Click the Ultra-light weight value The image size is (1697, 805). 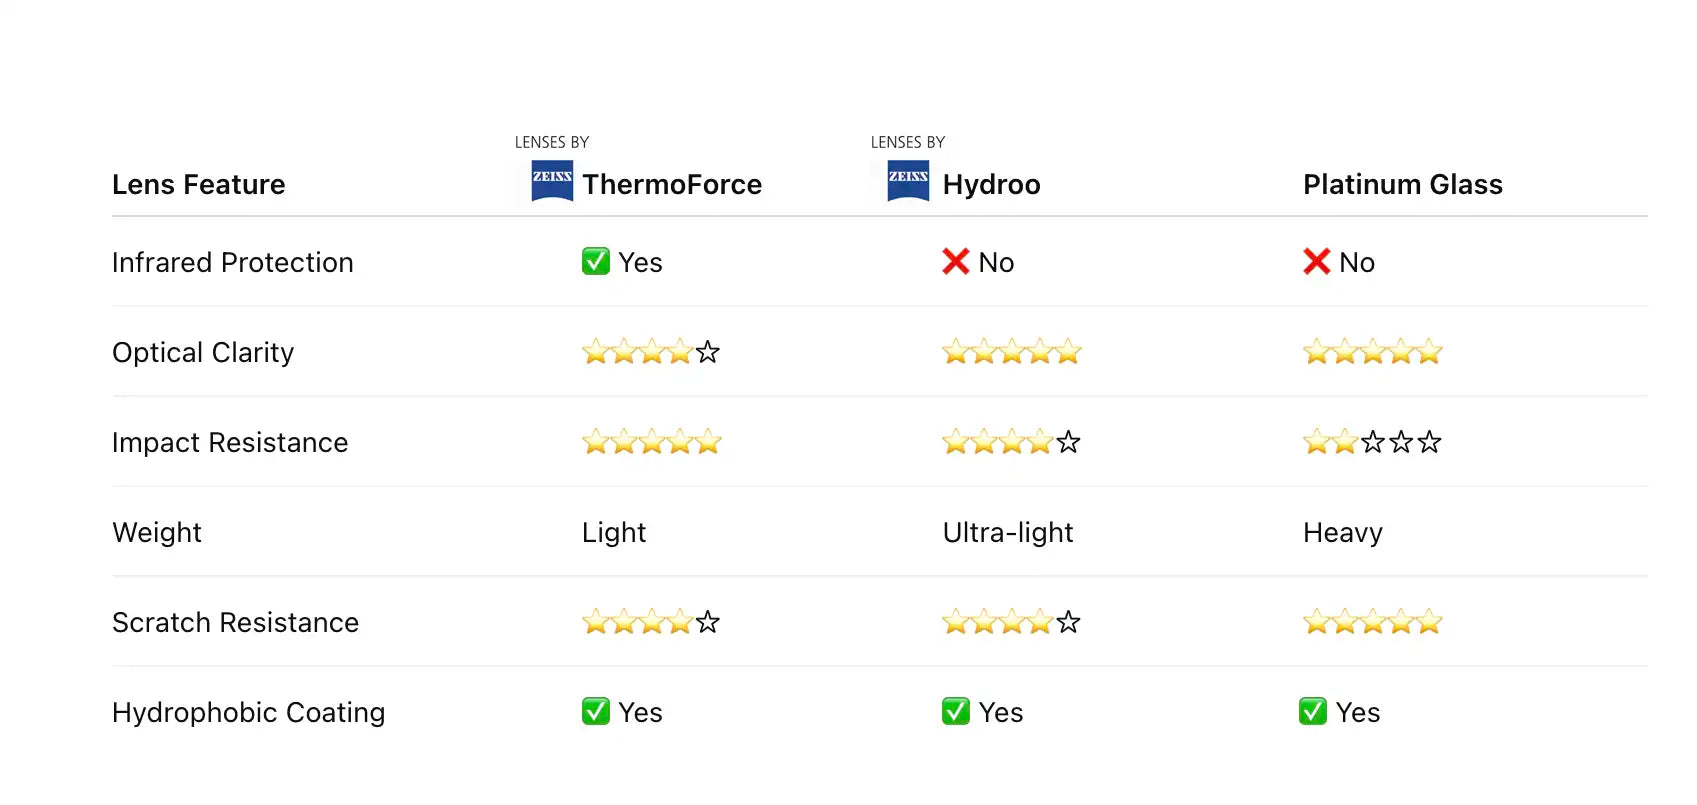(x=1007, y=533)
